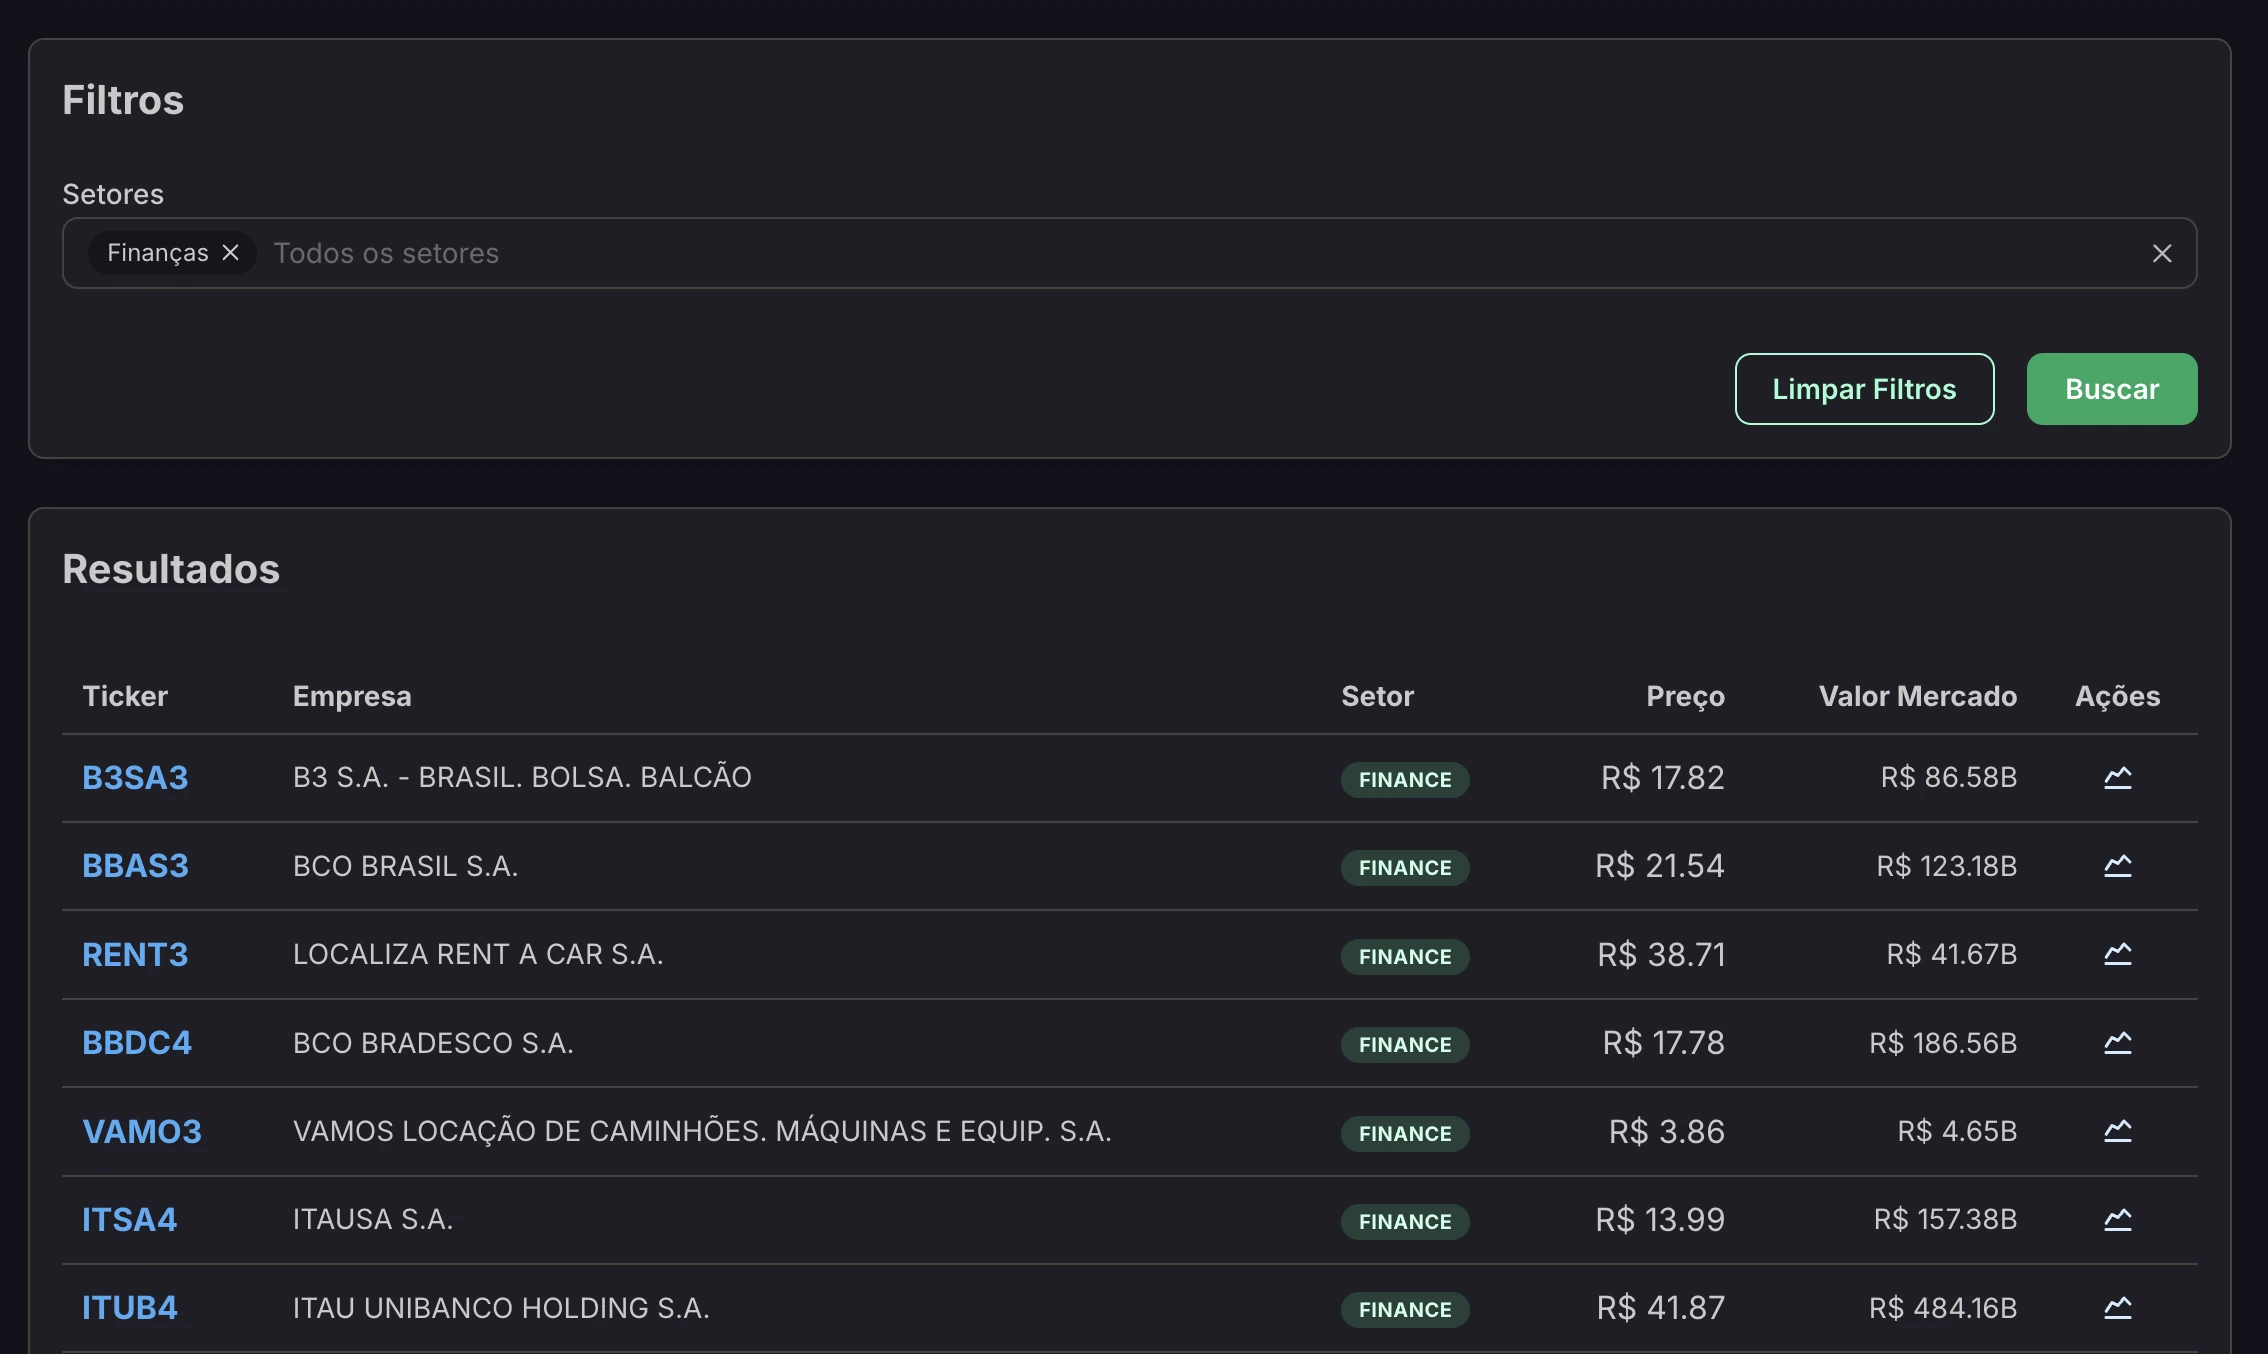Screen dimensions: 2268x1354
Task: Click the Limpar Filtros button
Action: point(1864,389)
